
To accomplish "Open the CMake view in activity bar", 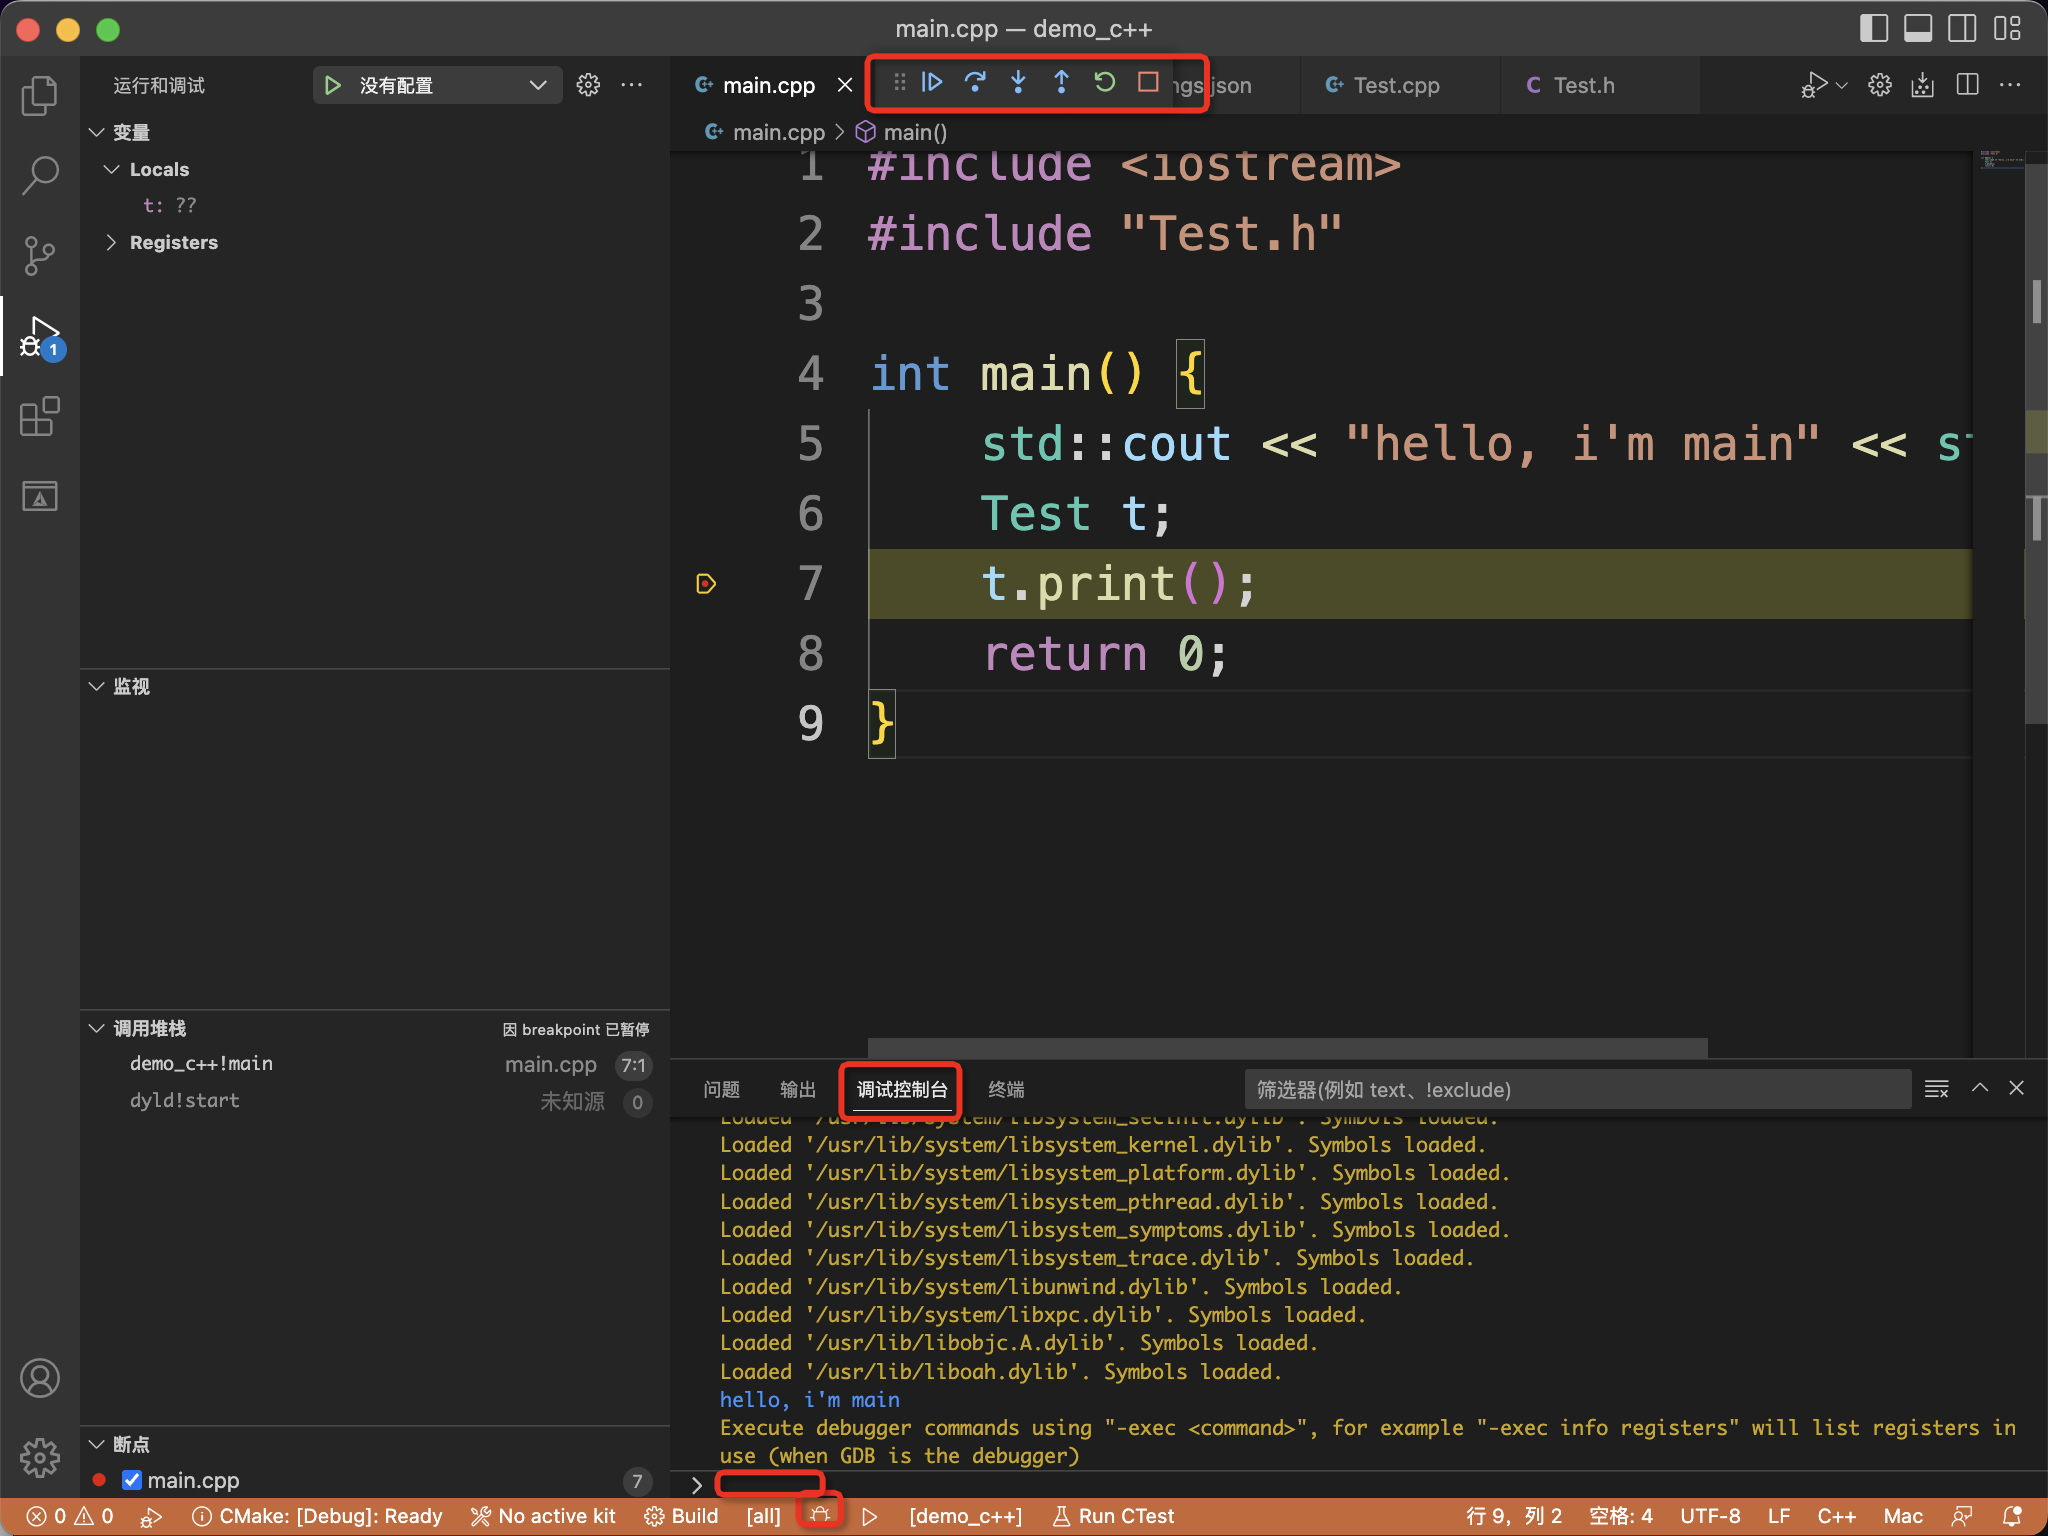I will [40, 496].
